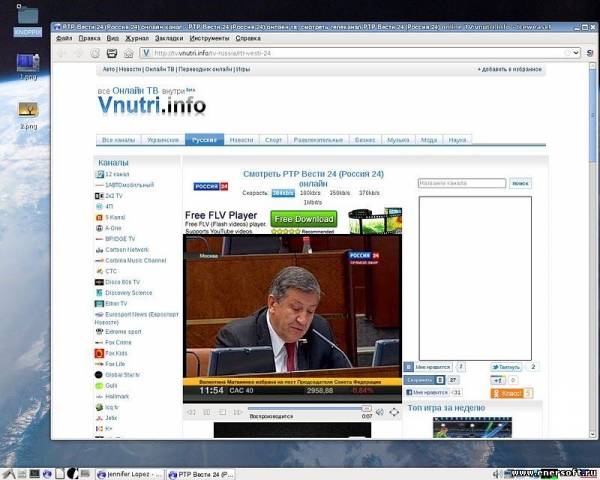
Task: Click the browser Forward arrow button
Action: coord(78,53)
